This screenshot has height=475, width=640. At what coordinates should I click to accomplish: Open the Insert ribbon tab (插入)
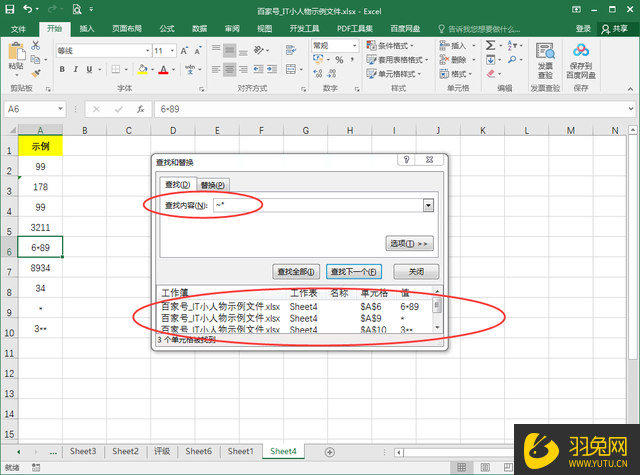click(87, 29)
